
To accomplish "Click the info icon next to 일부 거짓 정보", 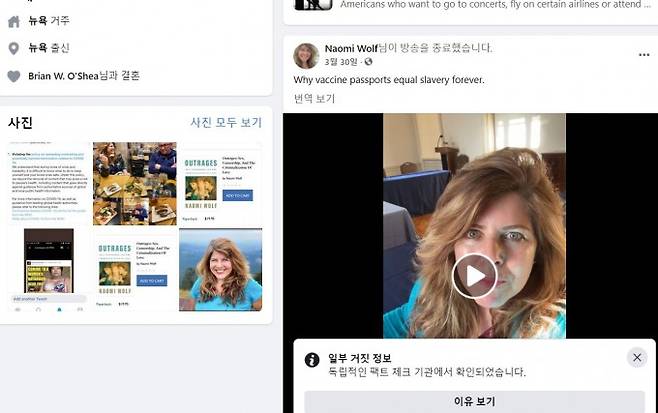I will pyautogui.click(x=312, y=360).
